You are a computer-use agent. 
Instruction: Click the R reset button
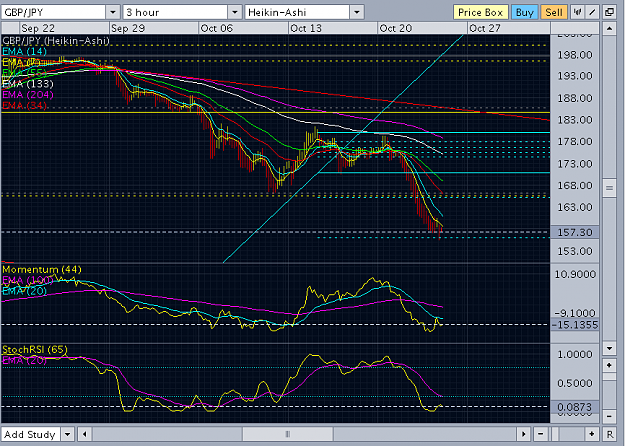(x=609, y=434)
